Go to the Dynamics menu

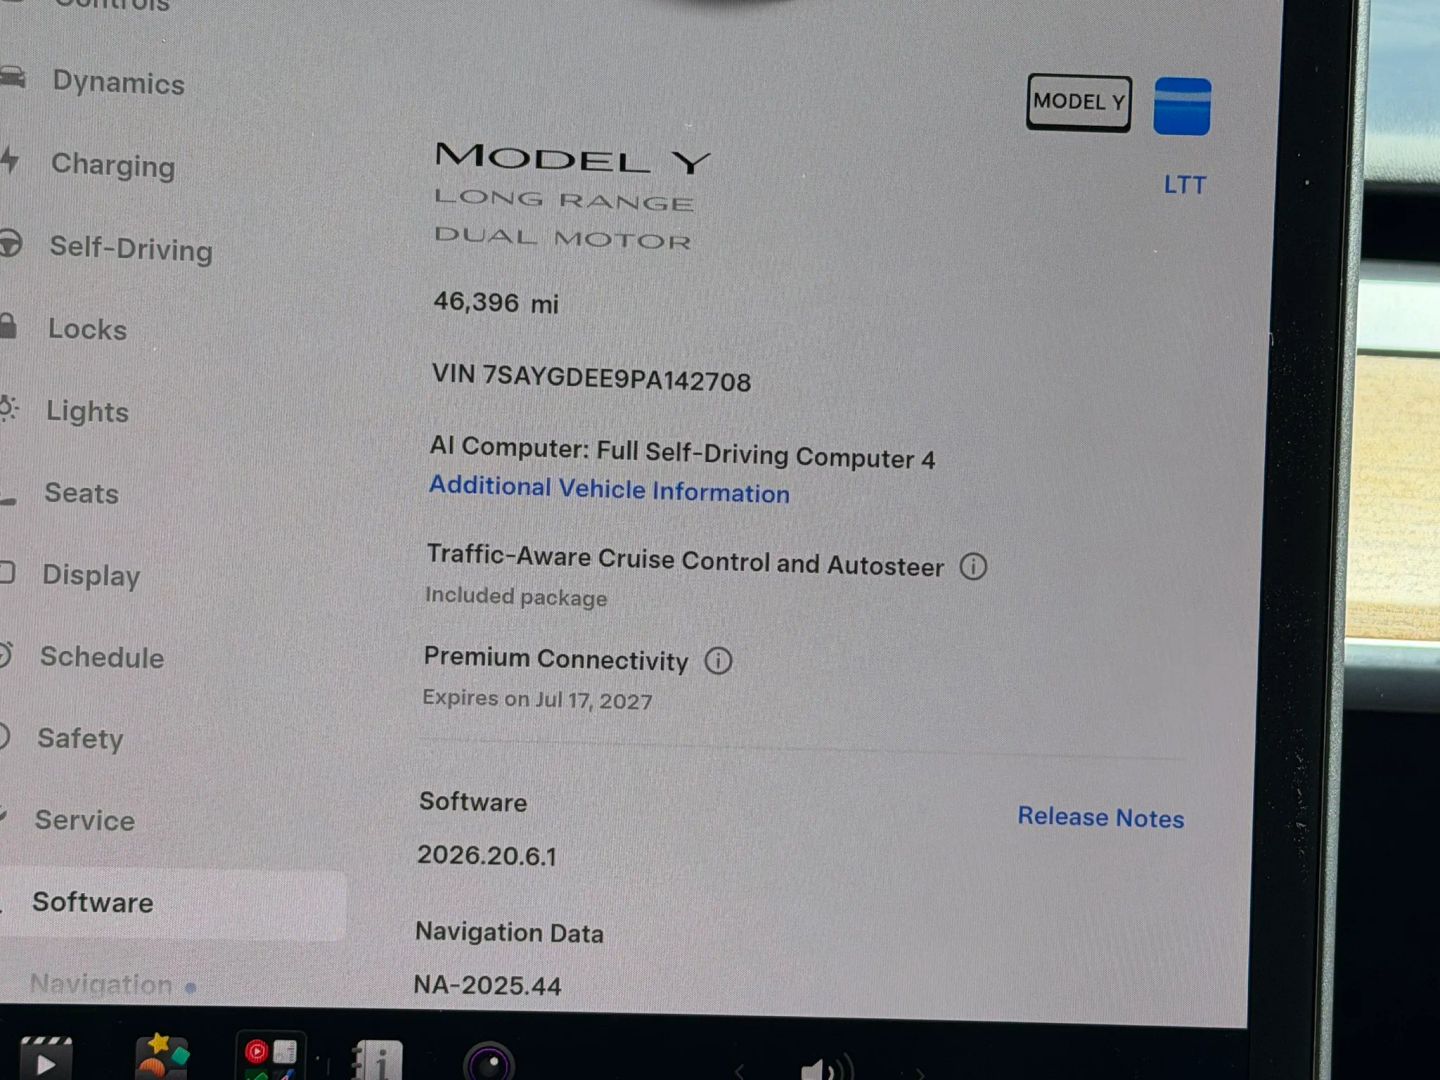click(x=118, y=82)
